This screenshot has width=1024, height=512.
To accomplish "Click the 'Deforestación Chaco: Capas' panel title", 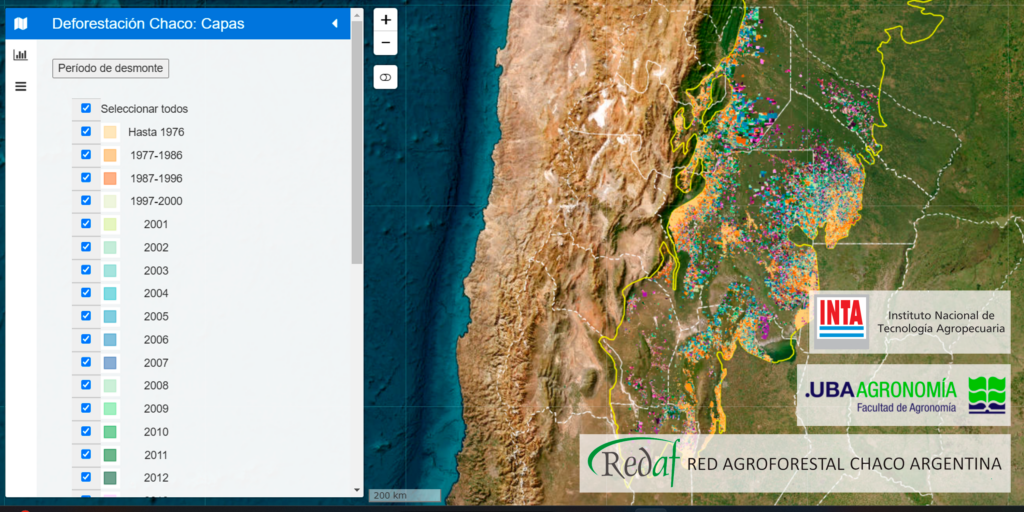I will pos(148,24).
